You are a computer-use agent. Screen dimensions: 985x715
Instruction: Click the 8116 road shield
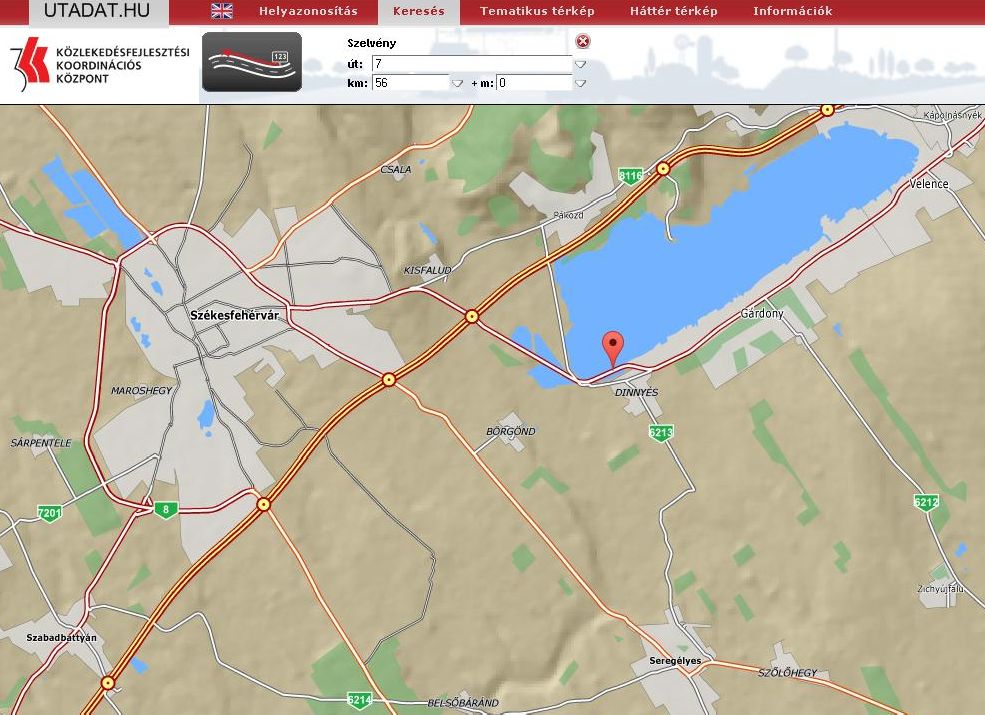click(630, 176)
